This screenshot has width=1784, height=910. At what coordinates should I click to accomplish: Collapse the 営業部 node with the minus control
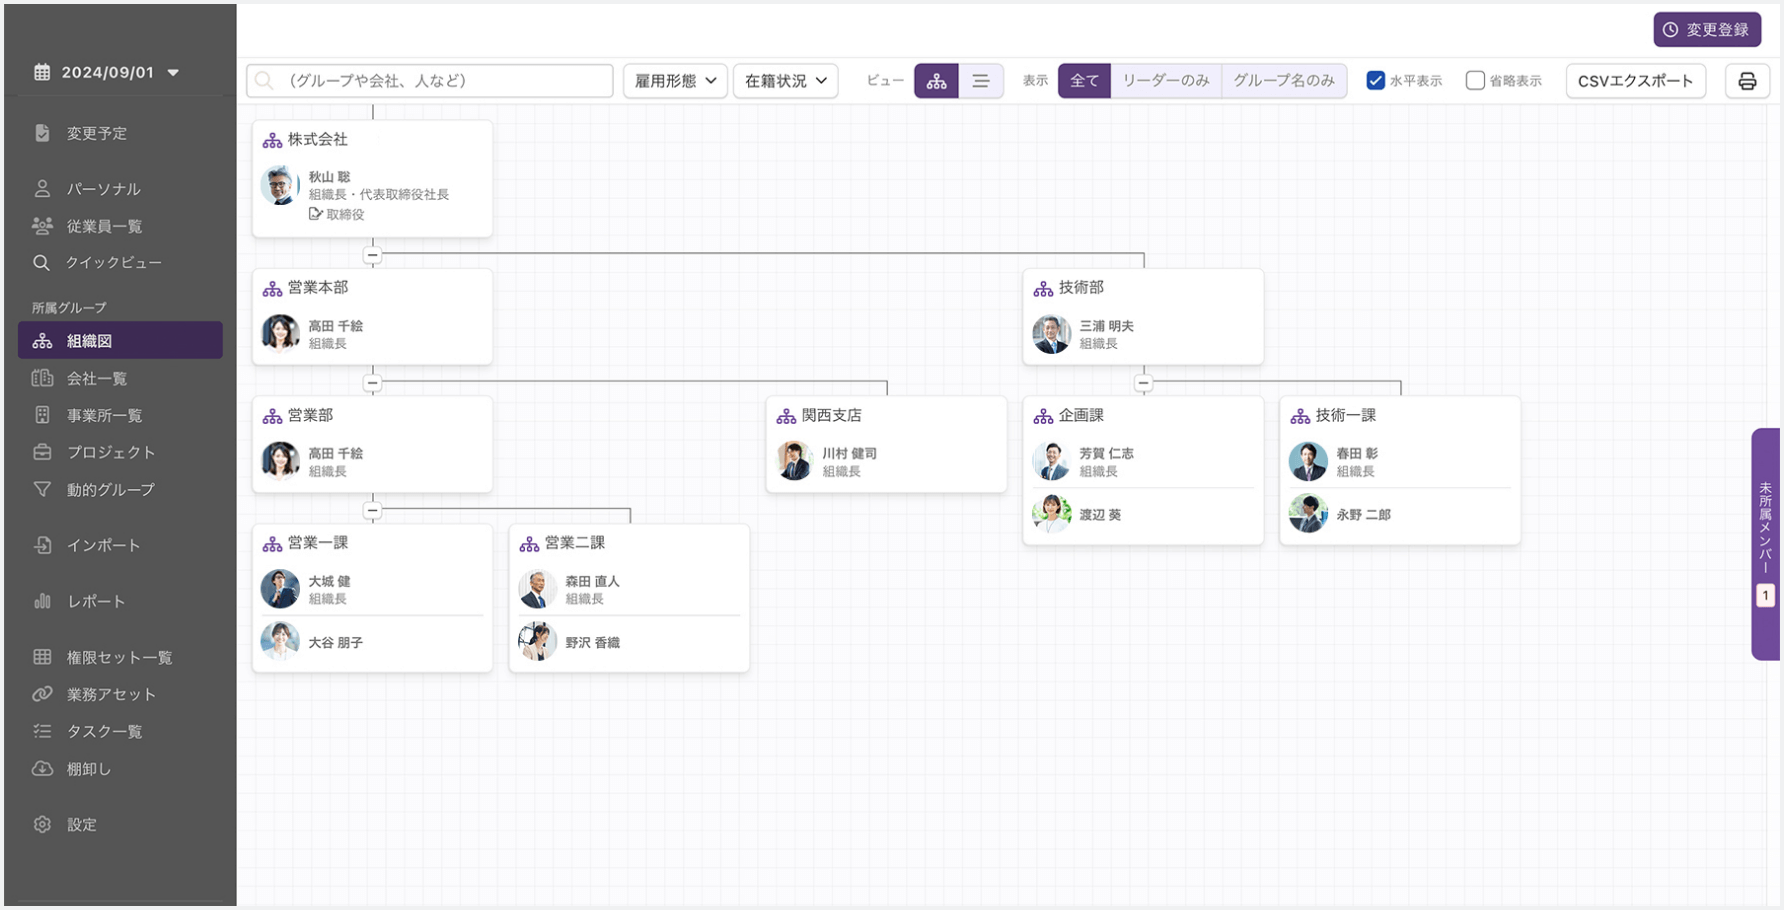(372, 510)
